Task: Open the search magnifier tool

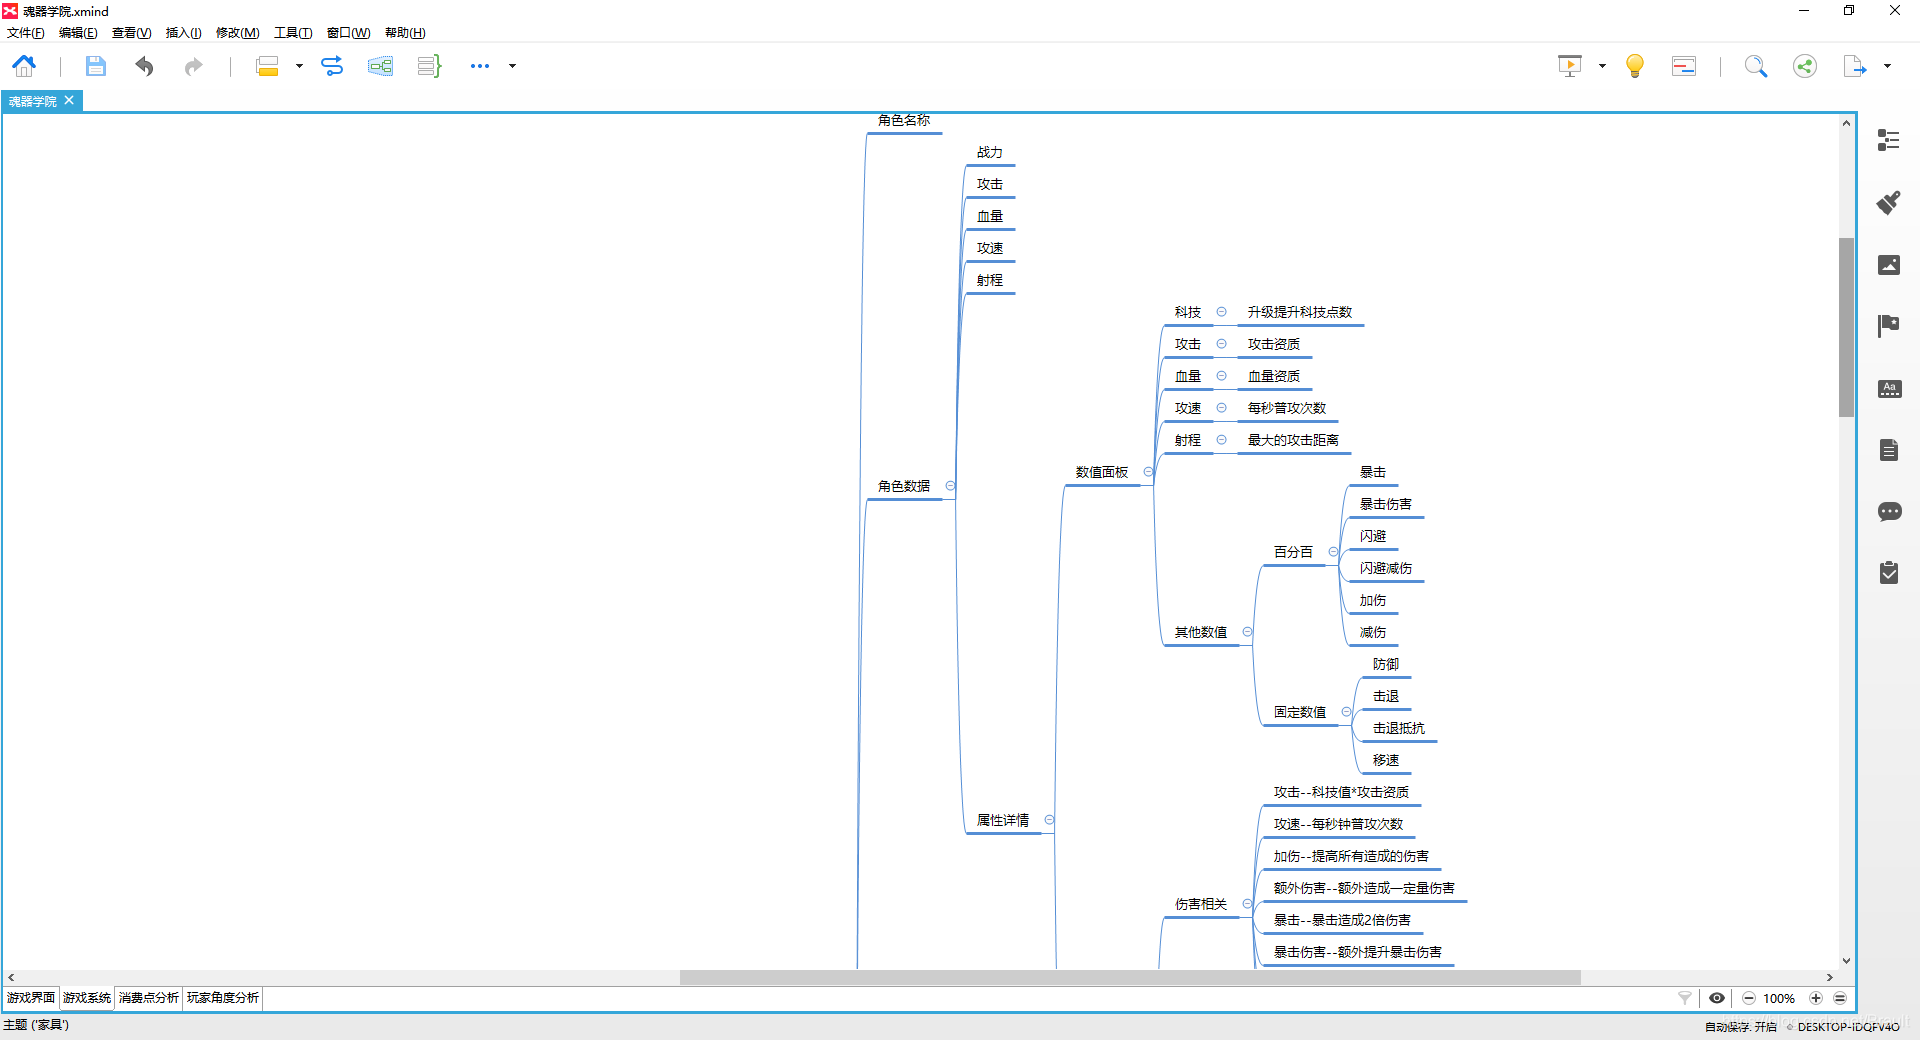Action: click(1756, 66)
